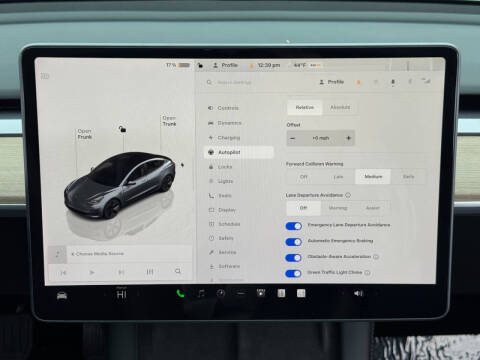
Task: Toggle Green Traffic Light Chime switch
Action: click(x=294, y=274)
